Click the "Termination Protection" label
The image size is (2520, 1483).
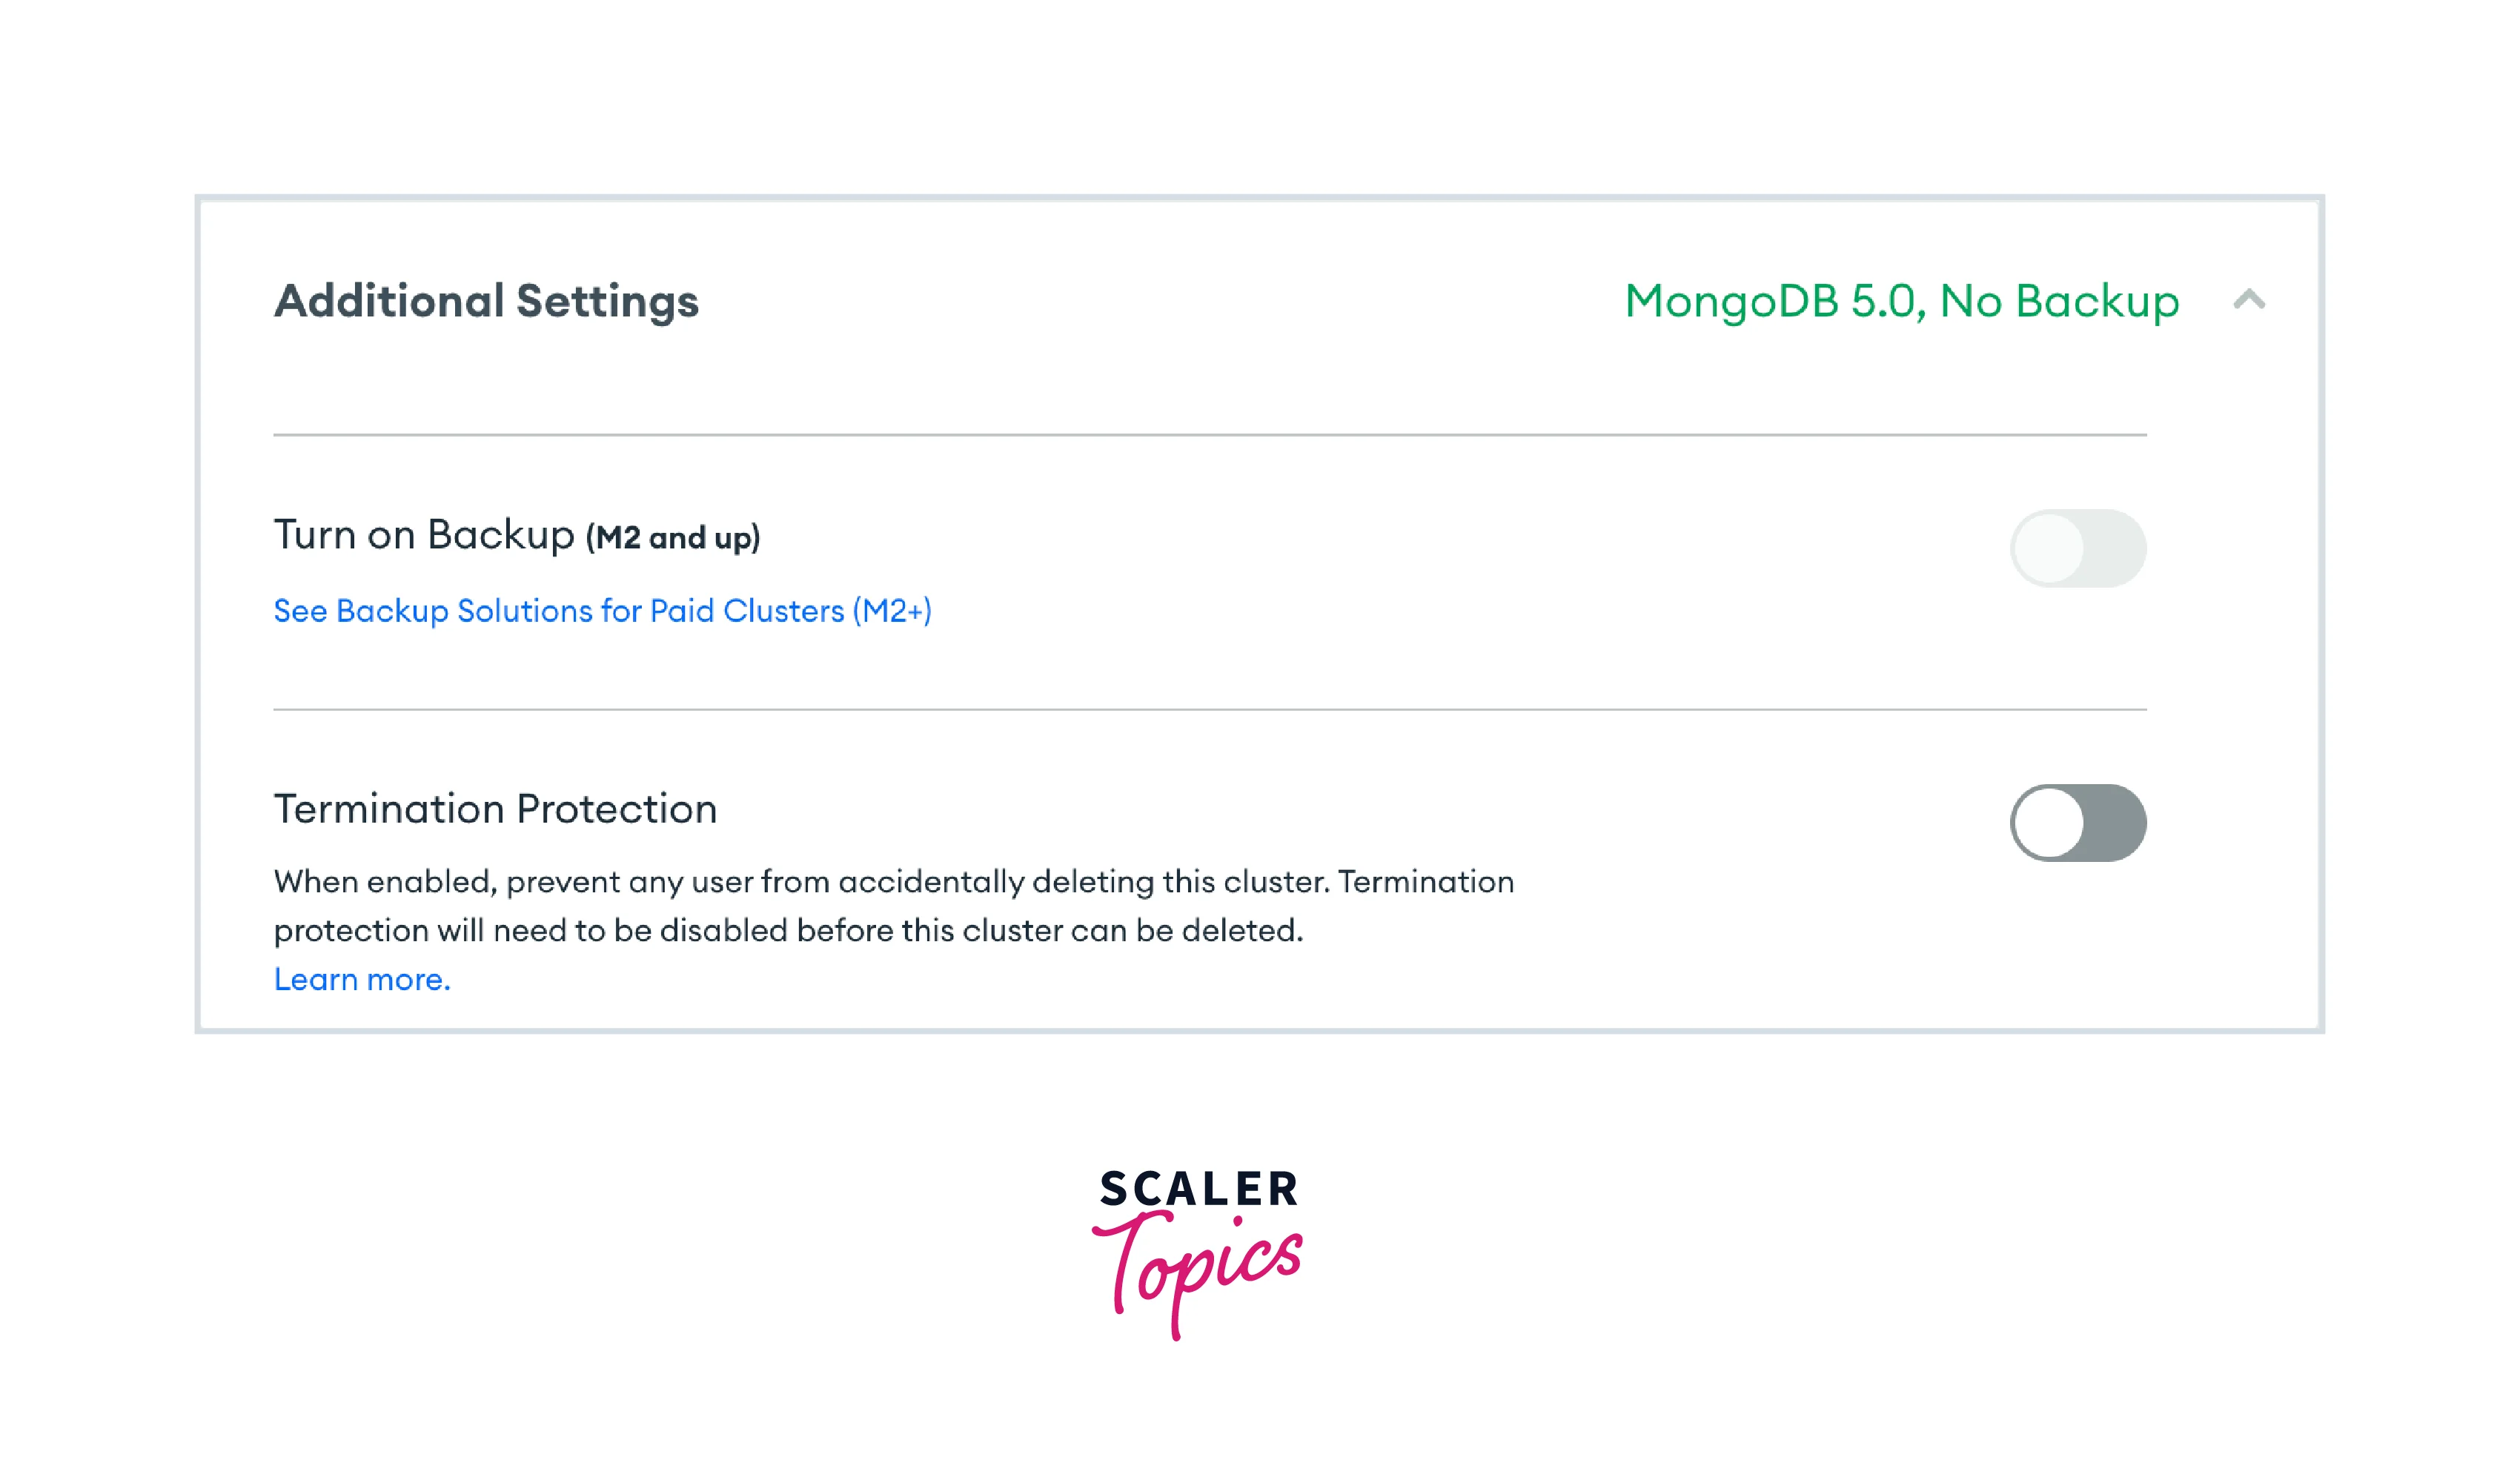[495, 809]
